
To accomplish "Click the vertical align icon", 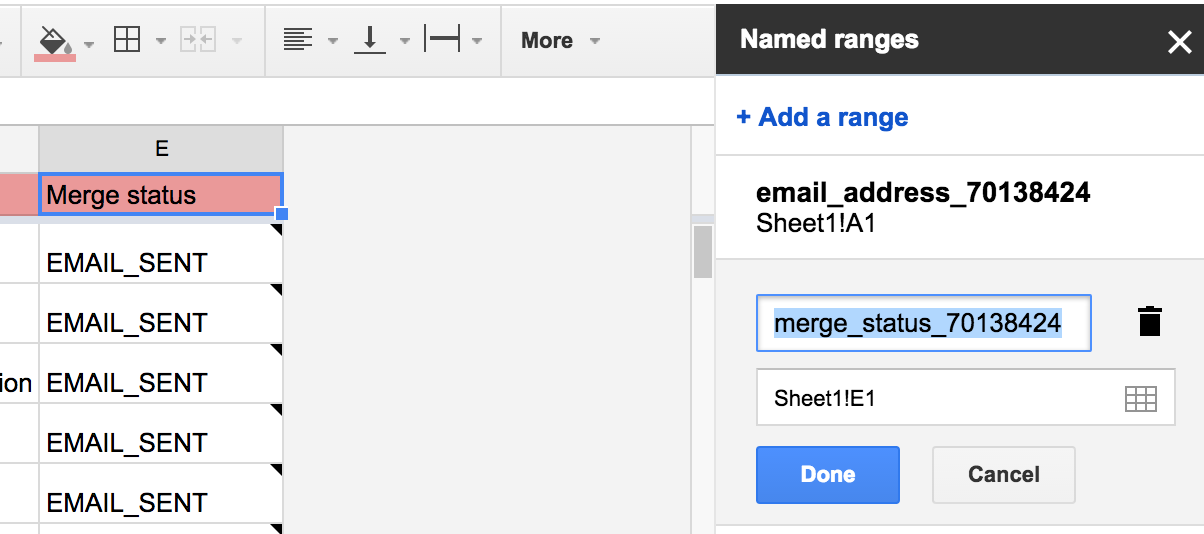I will (370, 40).
